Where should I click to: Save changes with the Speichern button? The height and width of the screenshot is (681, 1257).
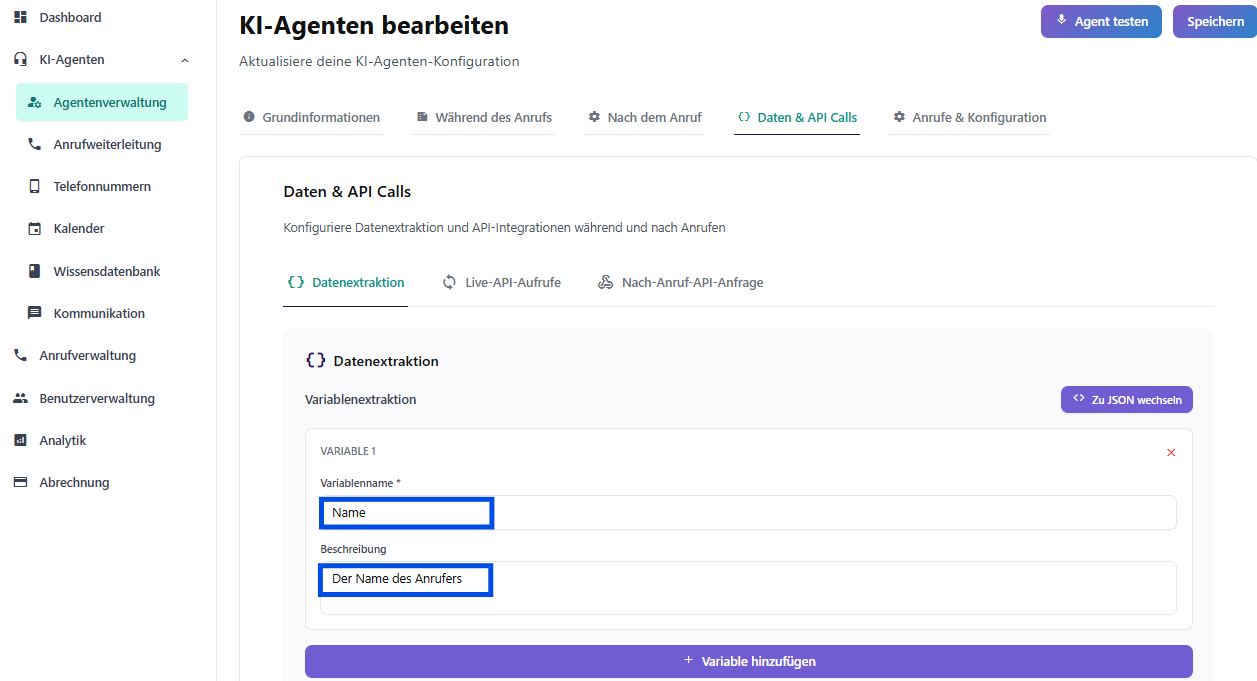(1215, 22)
